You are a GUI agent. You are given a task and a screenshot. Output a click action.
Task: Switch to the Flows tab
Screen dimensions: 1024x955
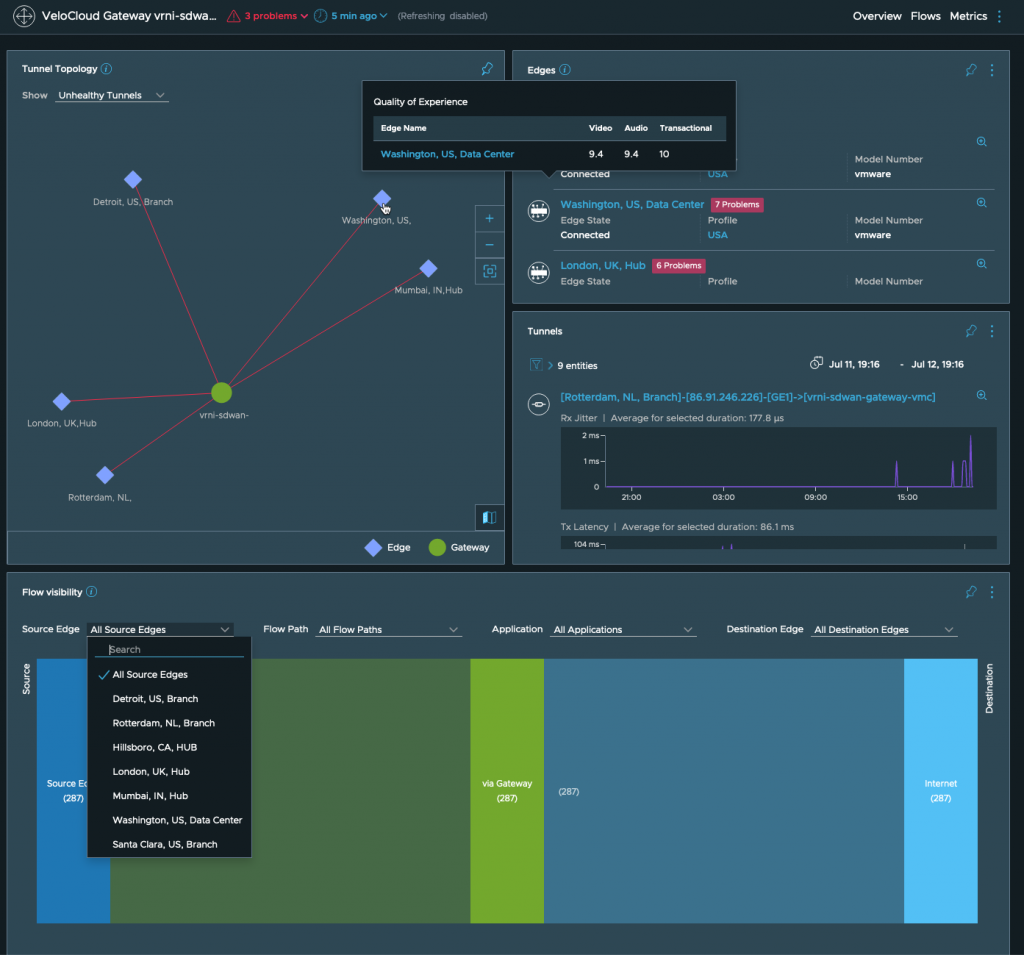(925, 16)
